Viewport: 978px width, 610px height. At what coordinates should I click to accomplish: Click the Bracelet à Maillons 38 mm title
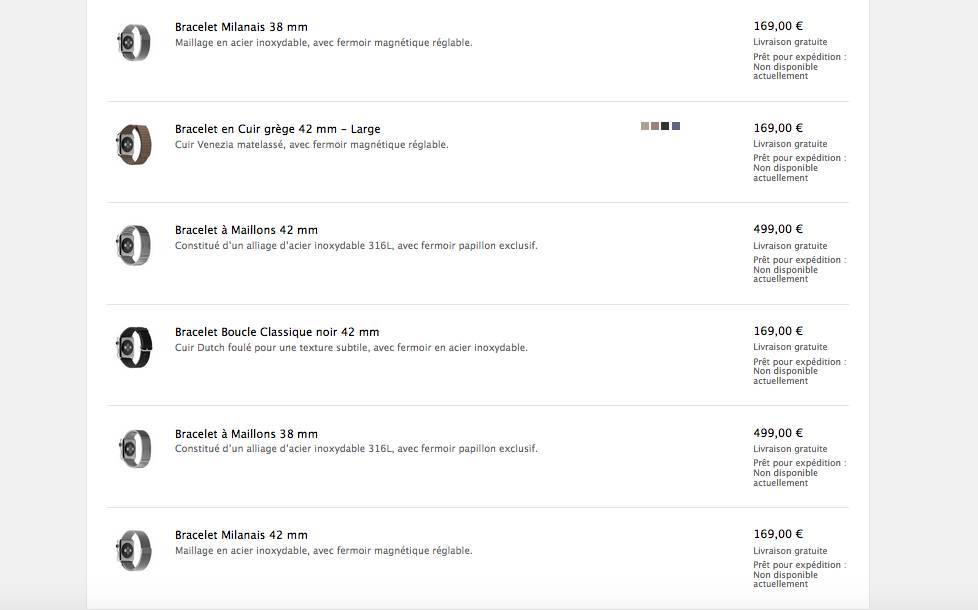pos(246,433)
